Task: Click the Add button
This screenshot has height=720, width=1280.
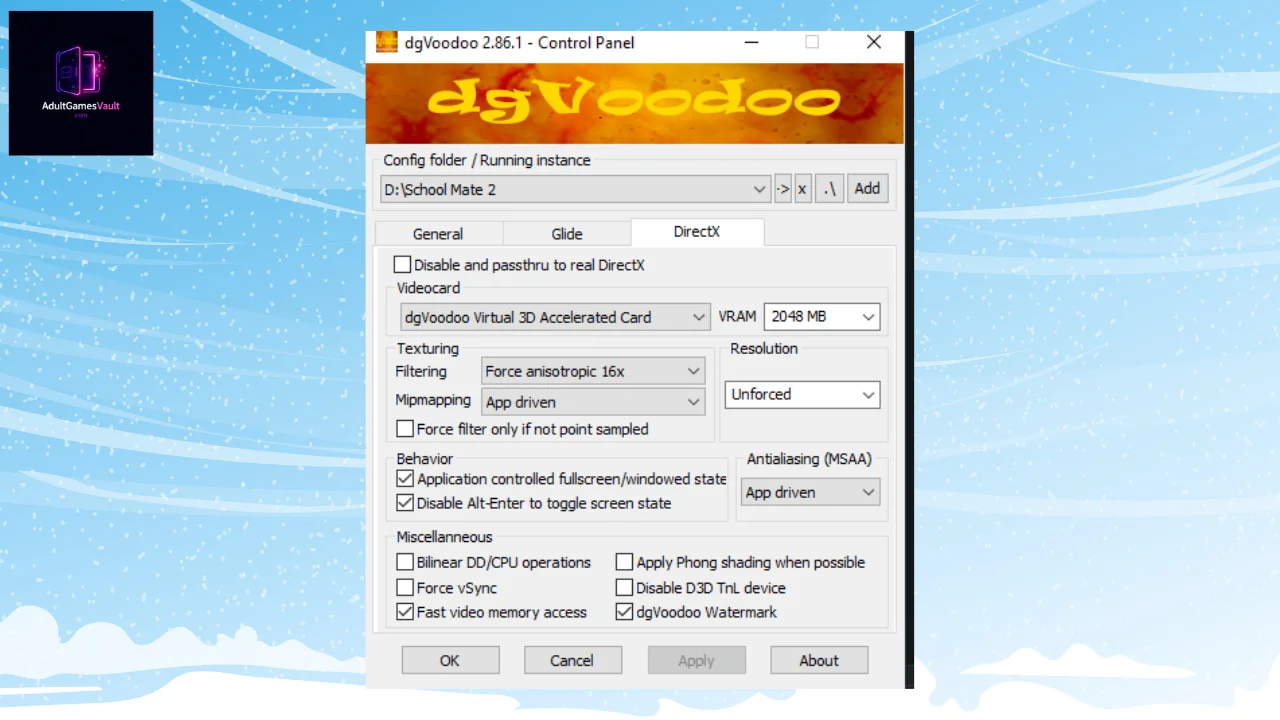Action: (867, 189)
